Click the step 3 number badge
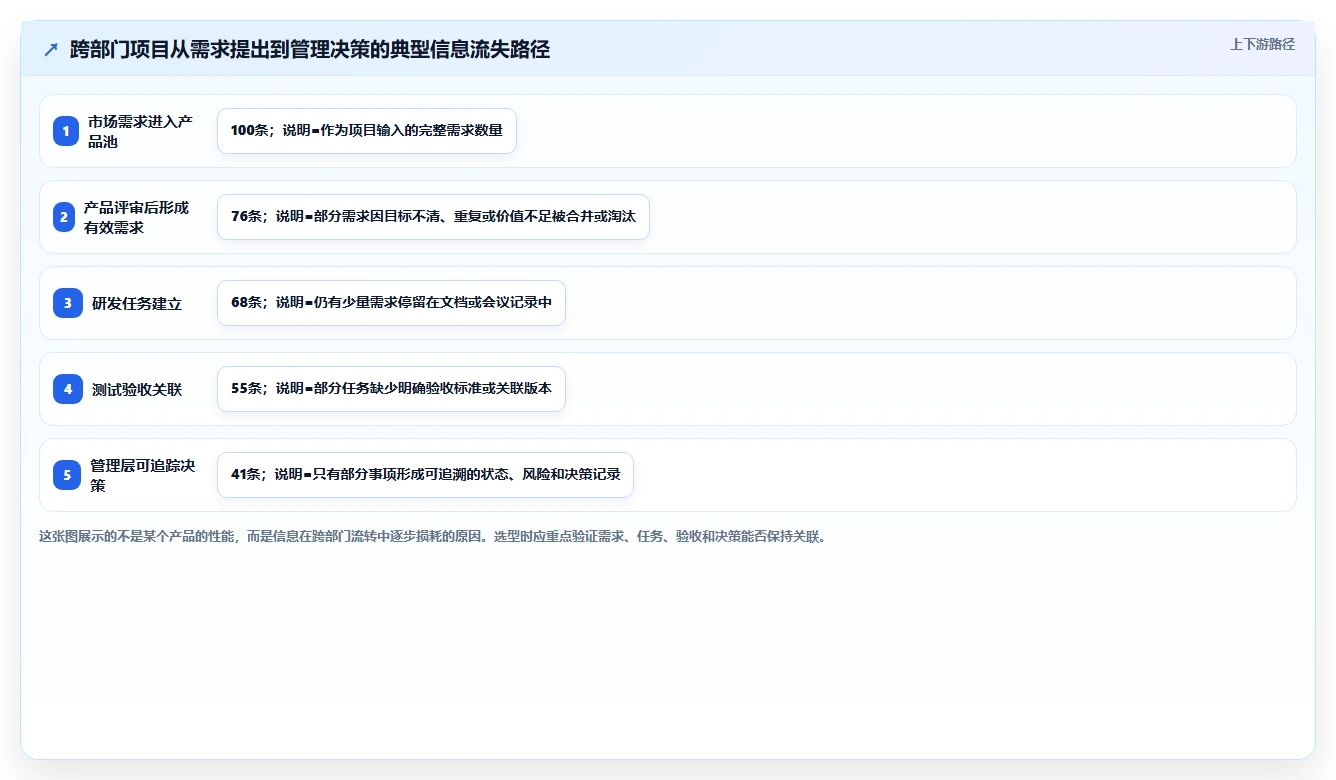Viewport: 1336px width, 780px height. (x=68, y=303)
